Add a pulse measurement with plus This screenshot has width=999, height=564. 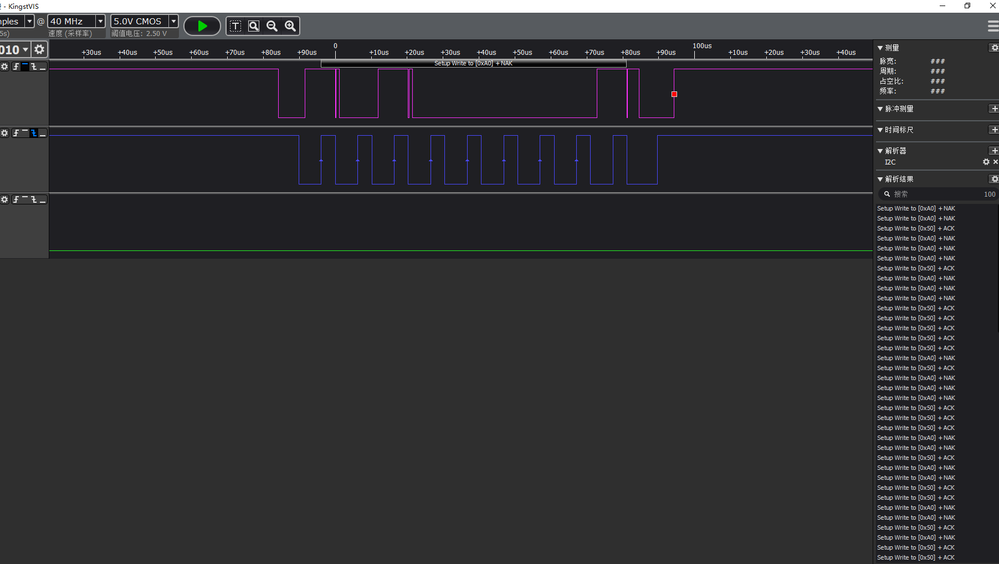coord(994,109)
